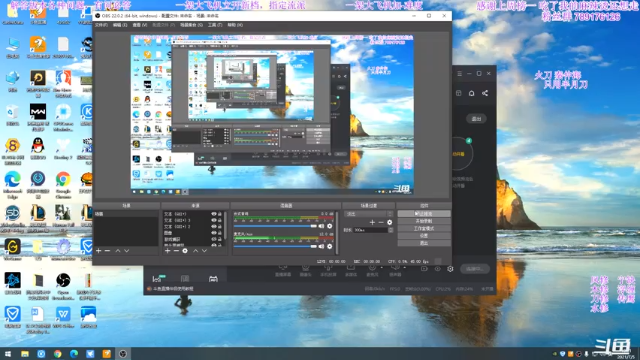Image resolution: width=640 pixels, height=360 pixels.
Task: Toggle the lock on the first text source
Action: pyautogui.click(x=220, y=214)
